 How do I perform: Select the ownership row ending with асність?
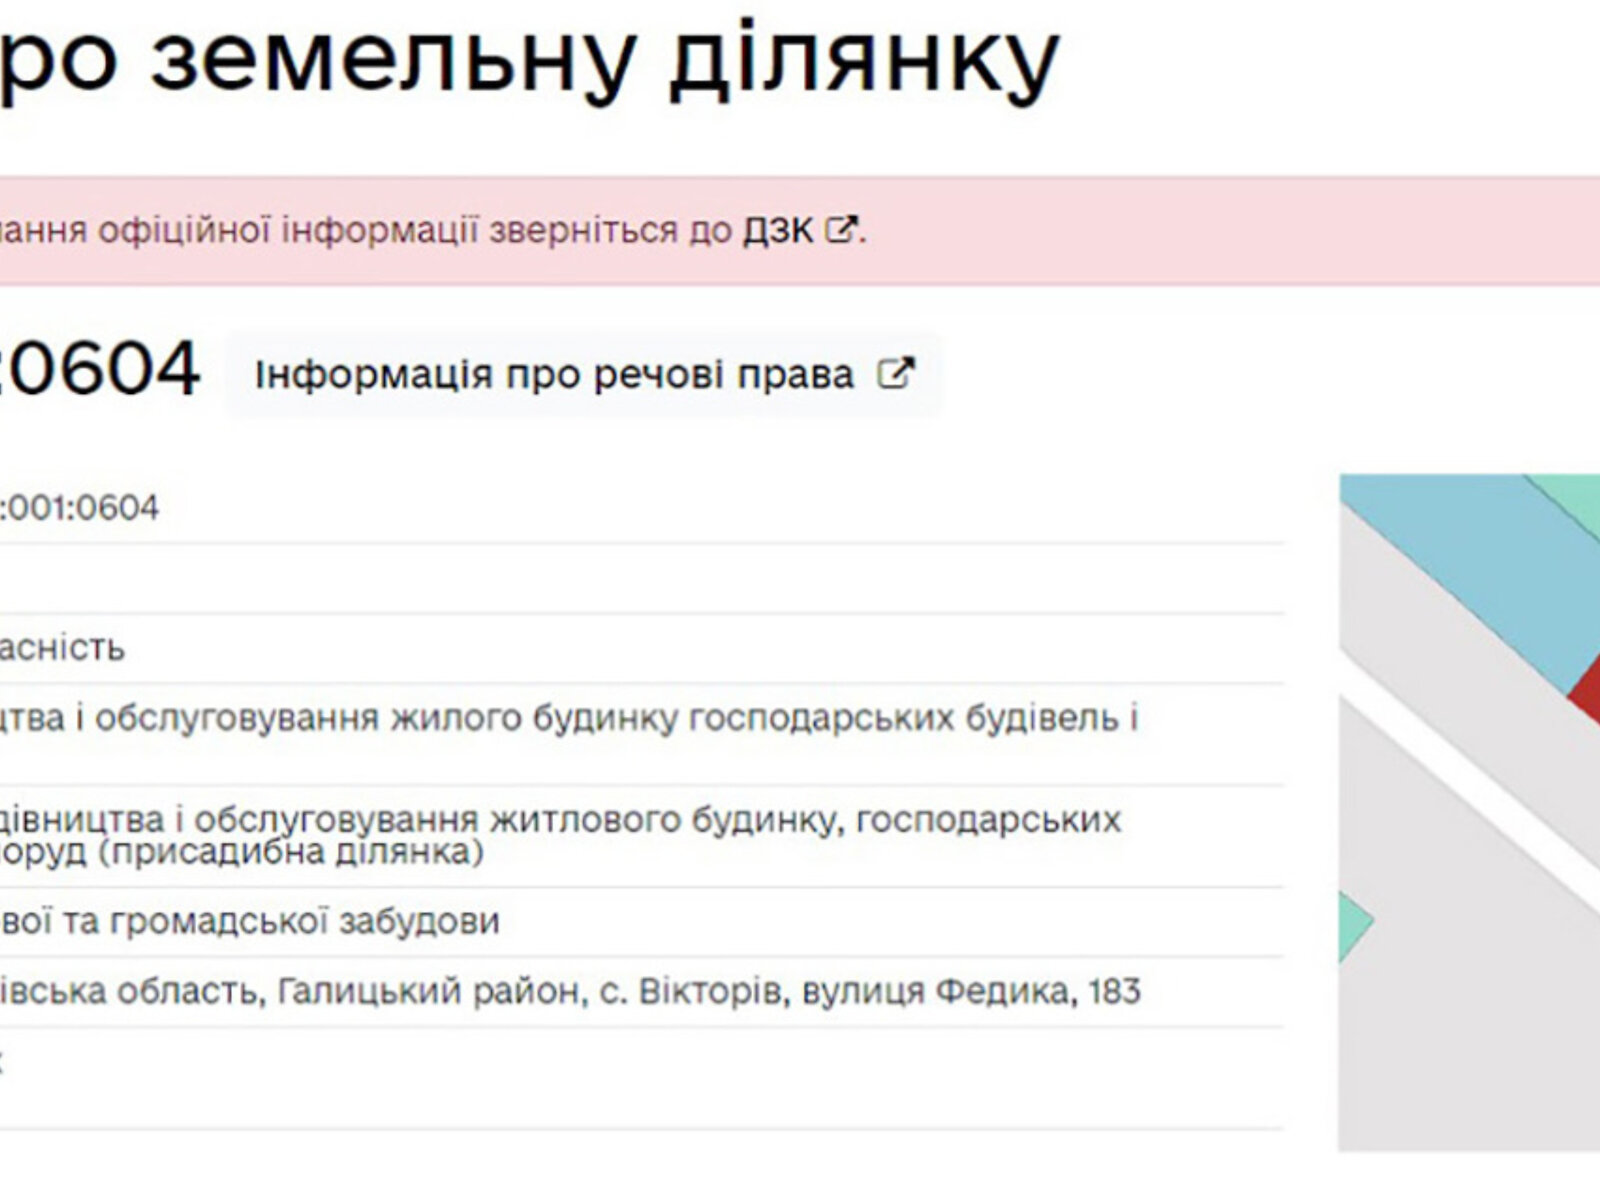(62, 648)
